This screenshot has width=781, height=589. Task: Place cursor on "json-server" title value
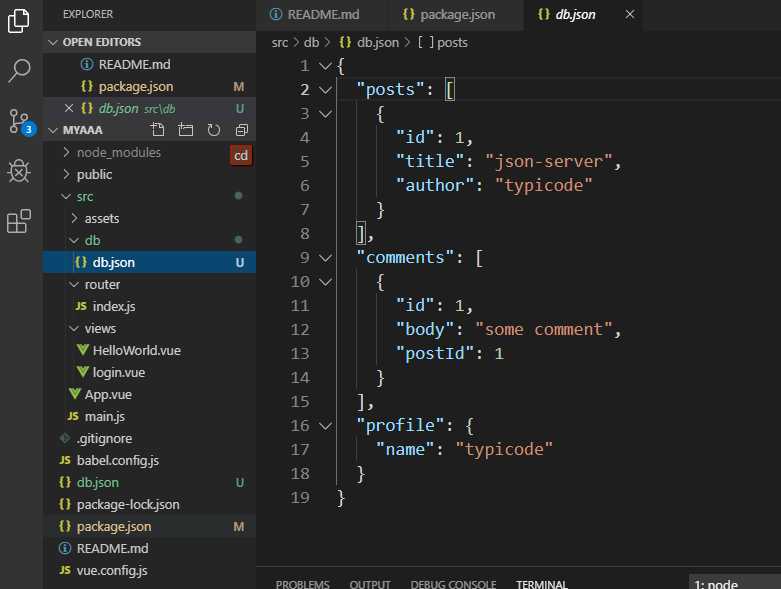point(548,161)
